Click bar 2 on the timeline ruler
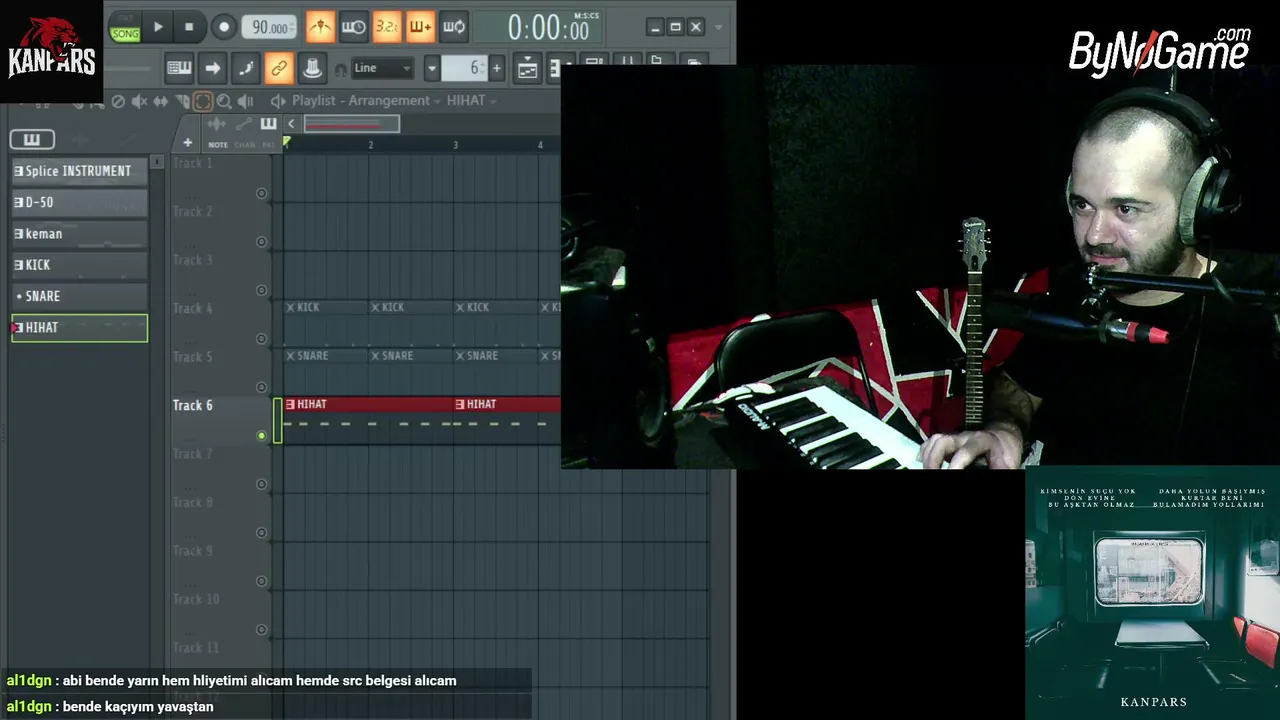Image resolution: width=1280 pixels, height=720 pixels. (371, 145)
